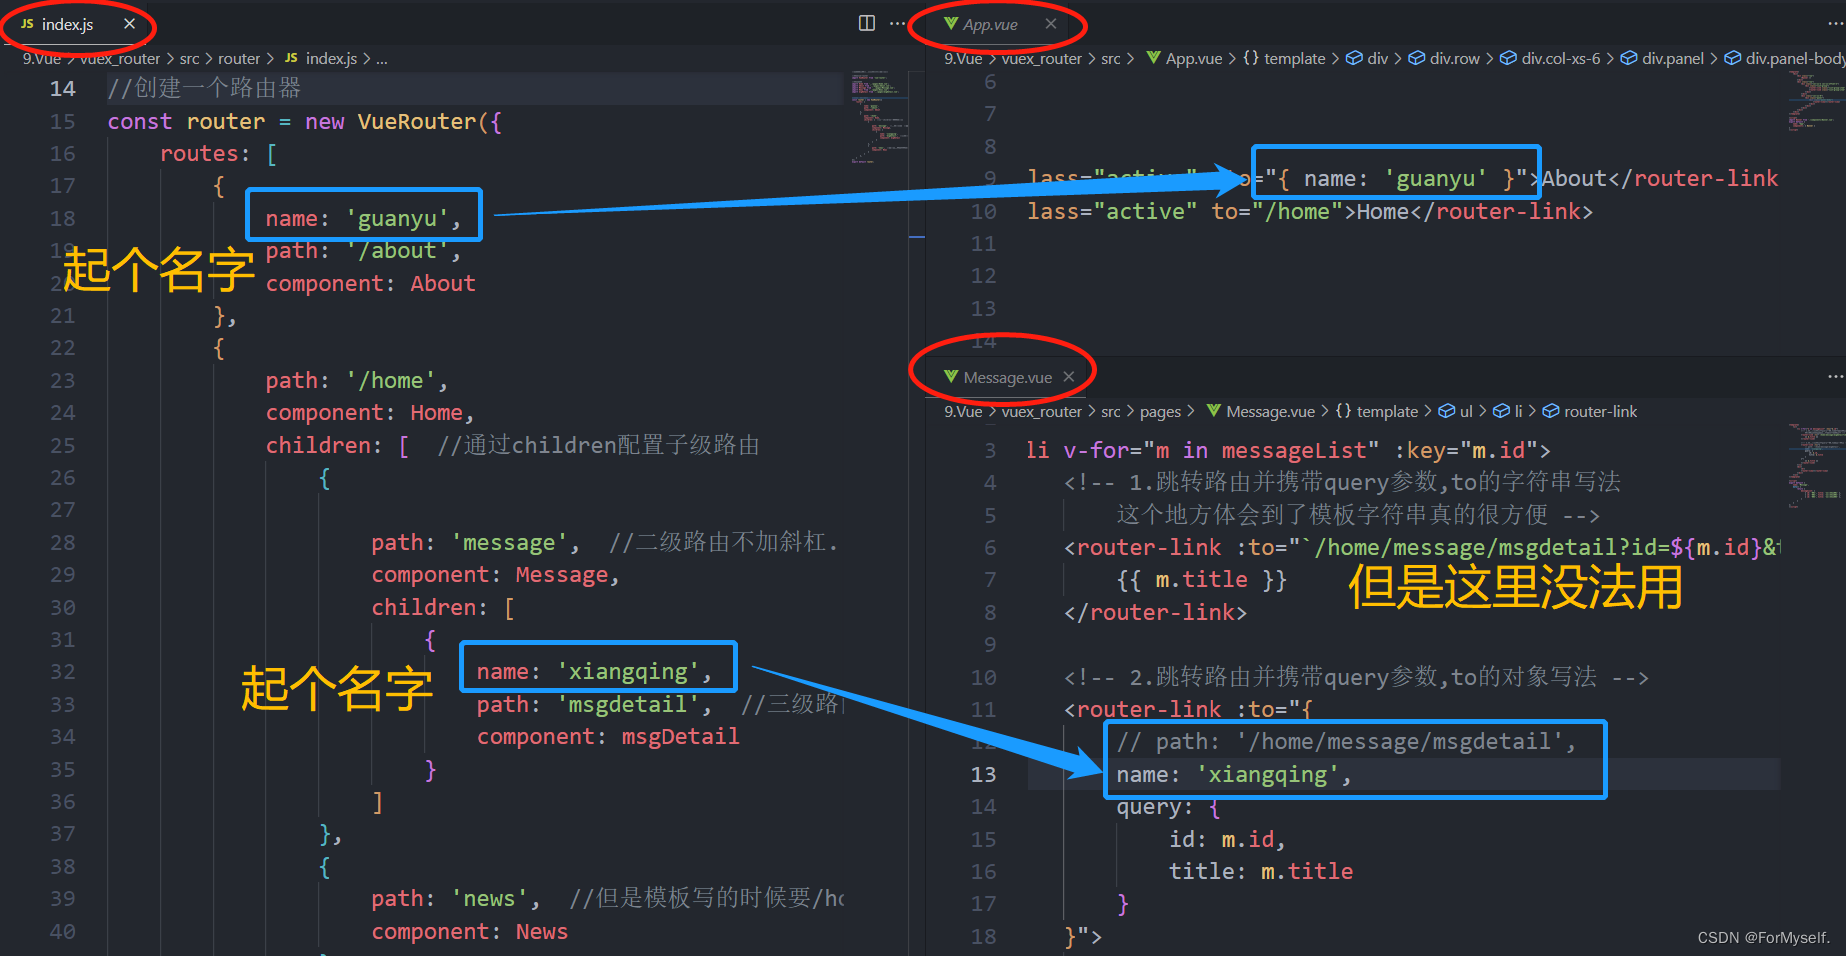This screenshot has width=1846, height=956.
Task: Click "path: 'msgdetail'," in index.js
Action: [595, 705]
